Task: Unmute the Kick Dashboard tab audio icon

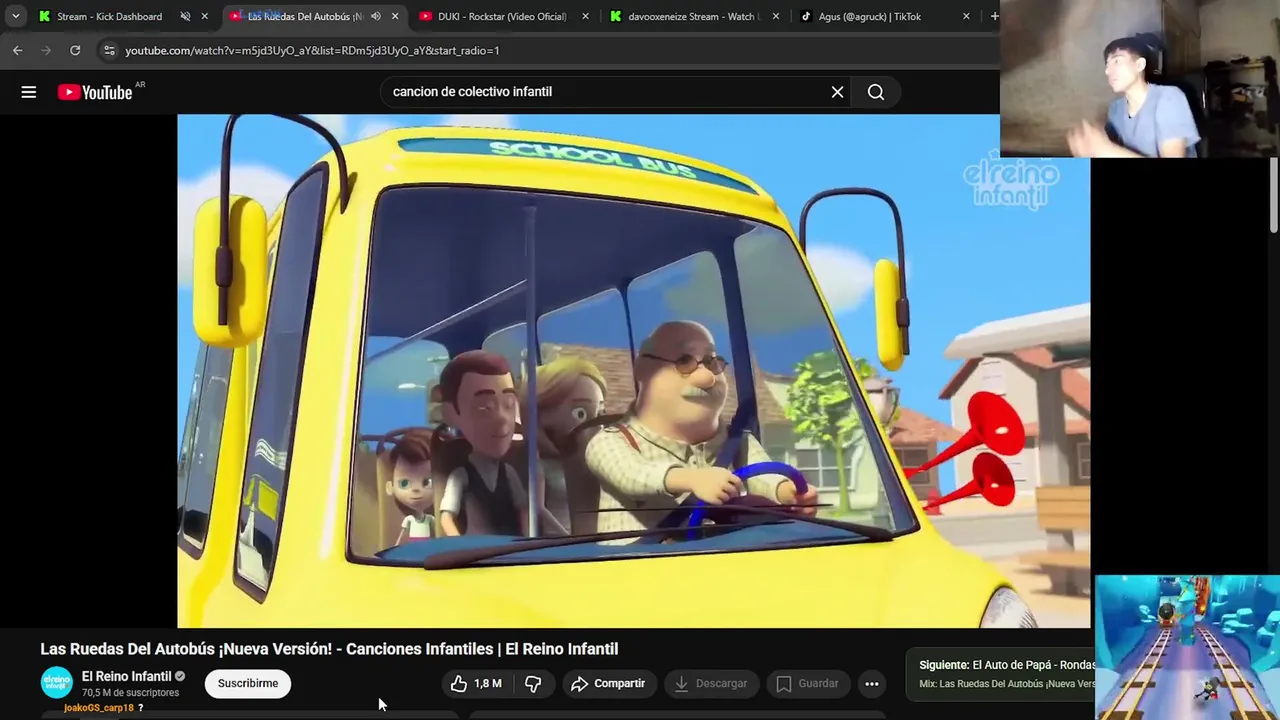Action: [185, 16]
